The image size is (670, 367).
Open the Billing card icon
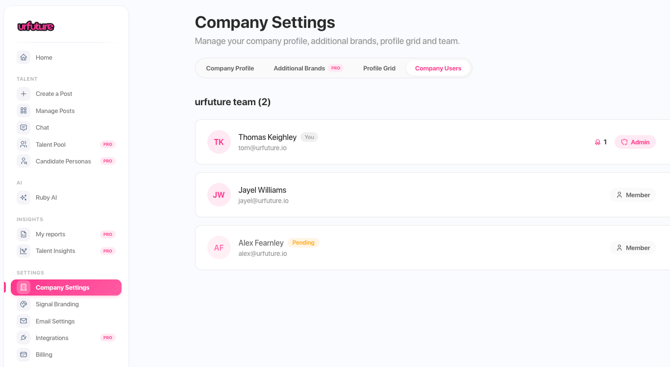24,355
